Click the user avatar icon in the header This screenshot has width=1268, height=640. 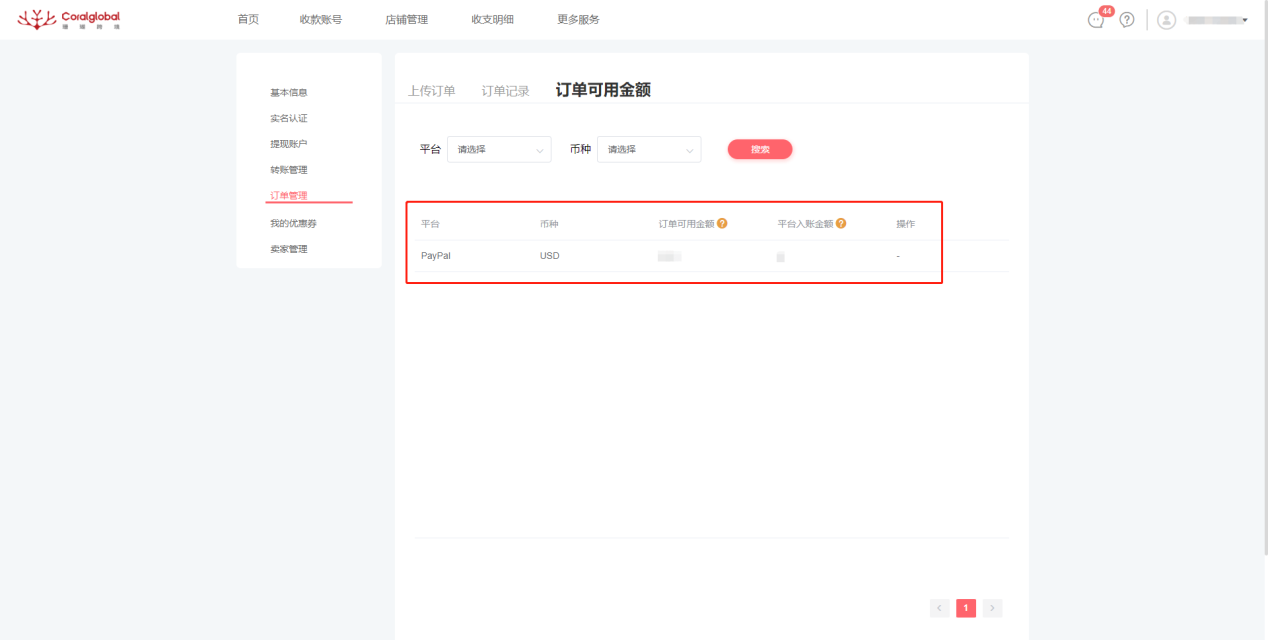coord(1165,19)
